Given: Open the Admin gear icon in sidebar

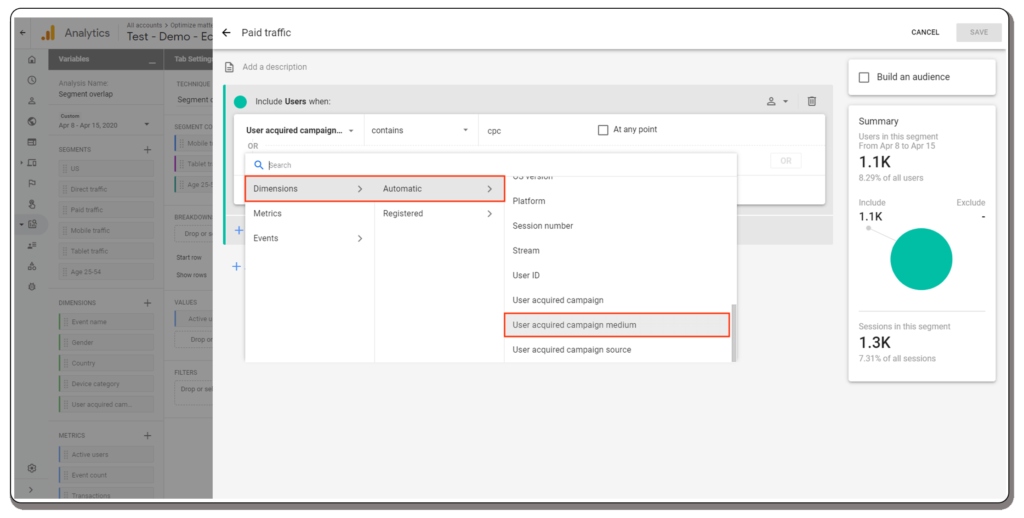Looking at the screenshot, I should [32, 468].
